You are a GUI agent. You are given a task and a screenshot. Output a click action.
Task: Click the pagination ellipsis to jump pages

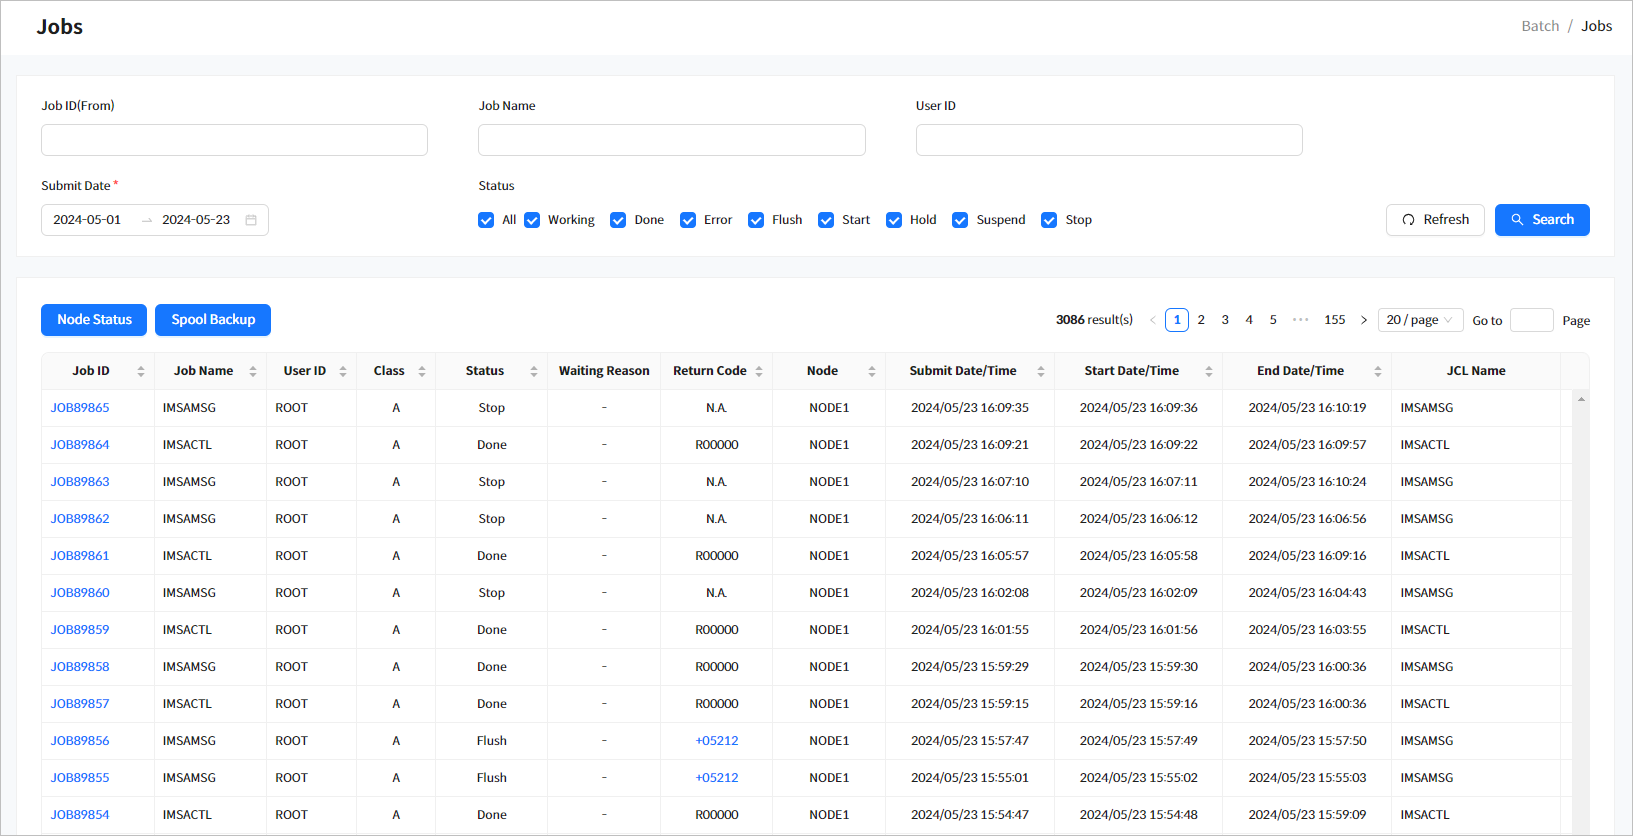pyautogui.click(x=1300, y=320)
